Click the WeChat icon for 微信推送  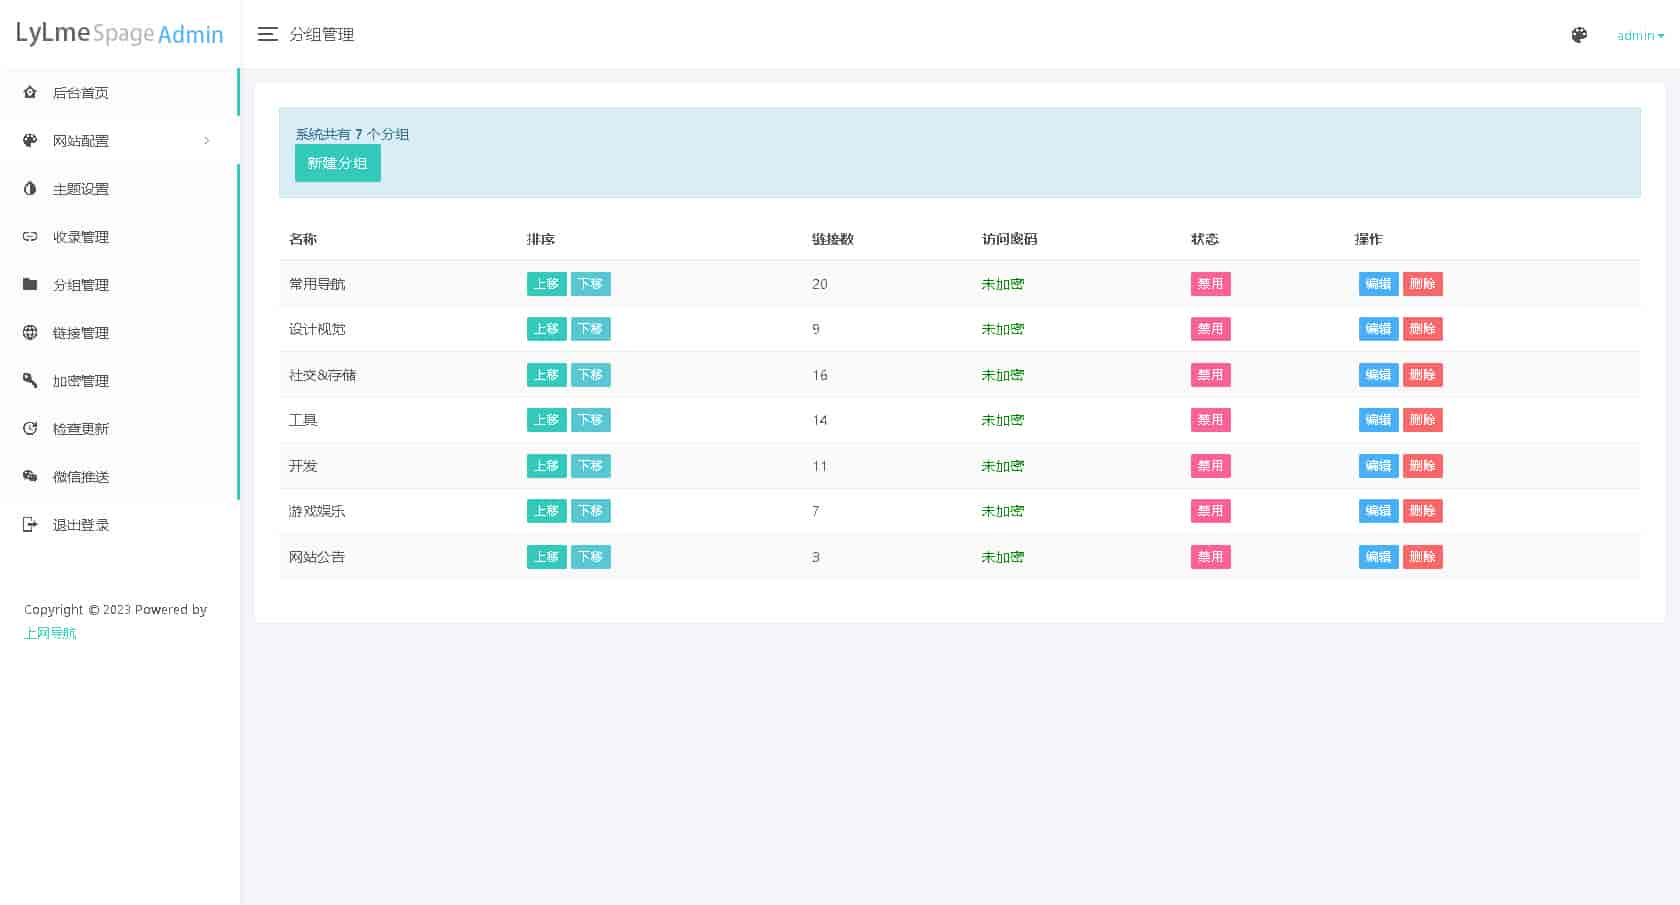click(30, 476)
